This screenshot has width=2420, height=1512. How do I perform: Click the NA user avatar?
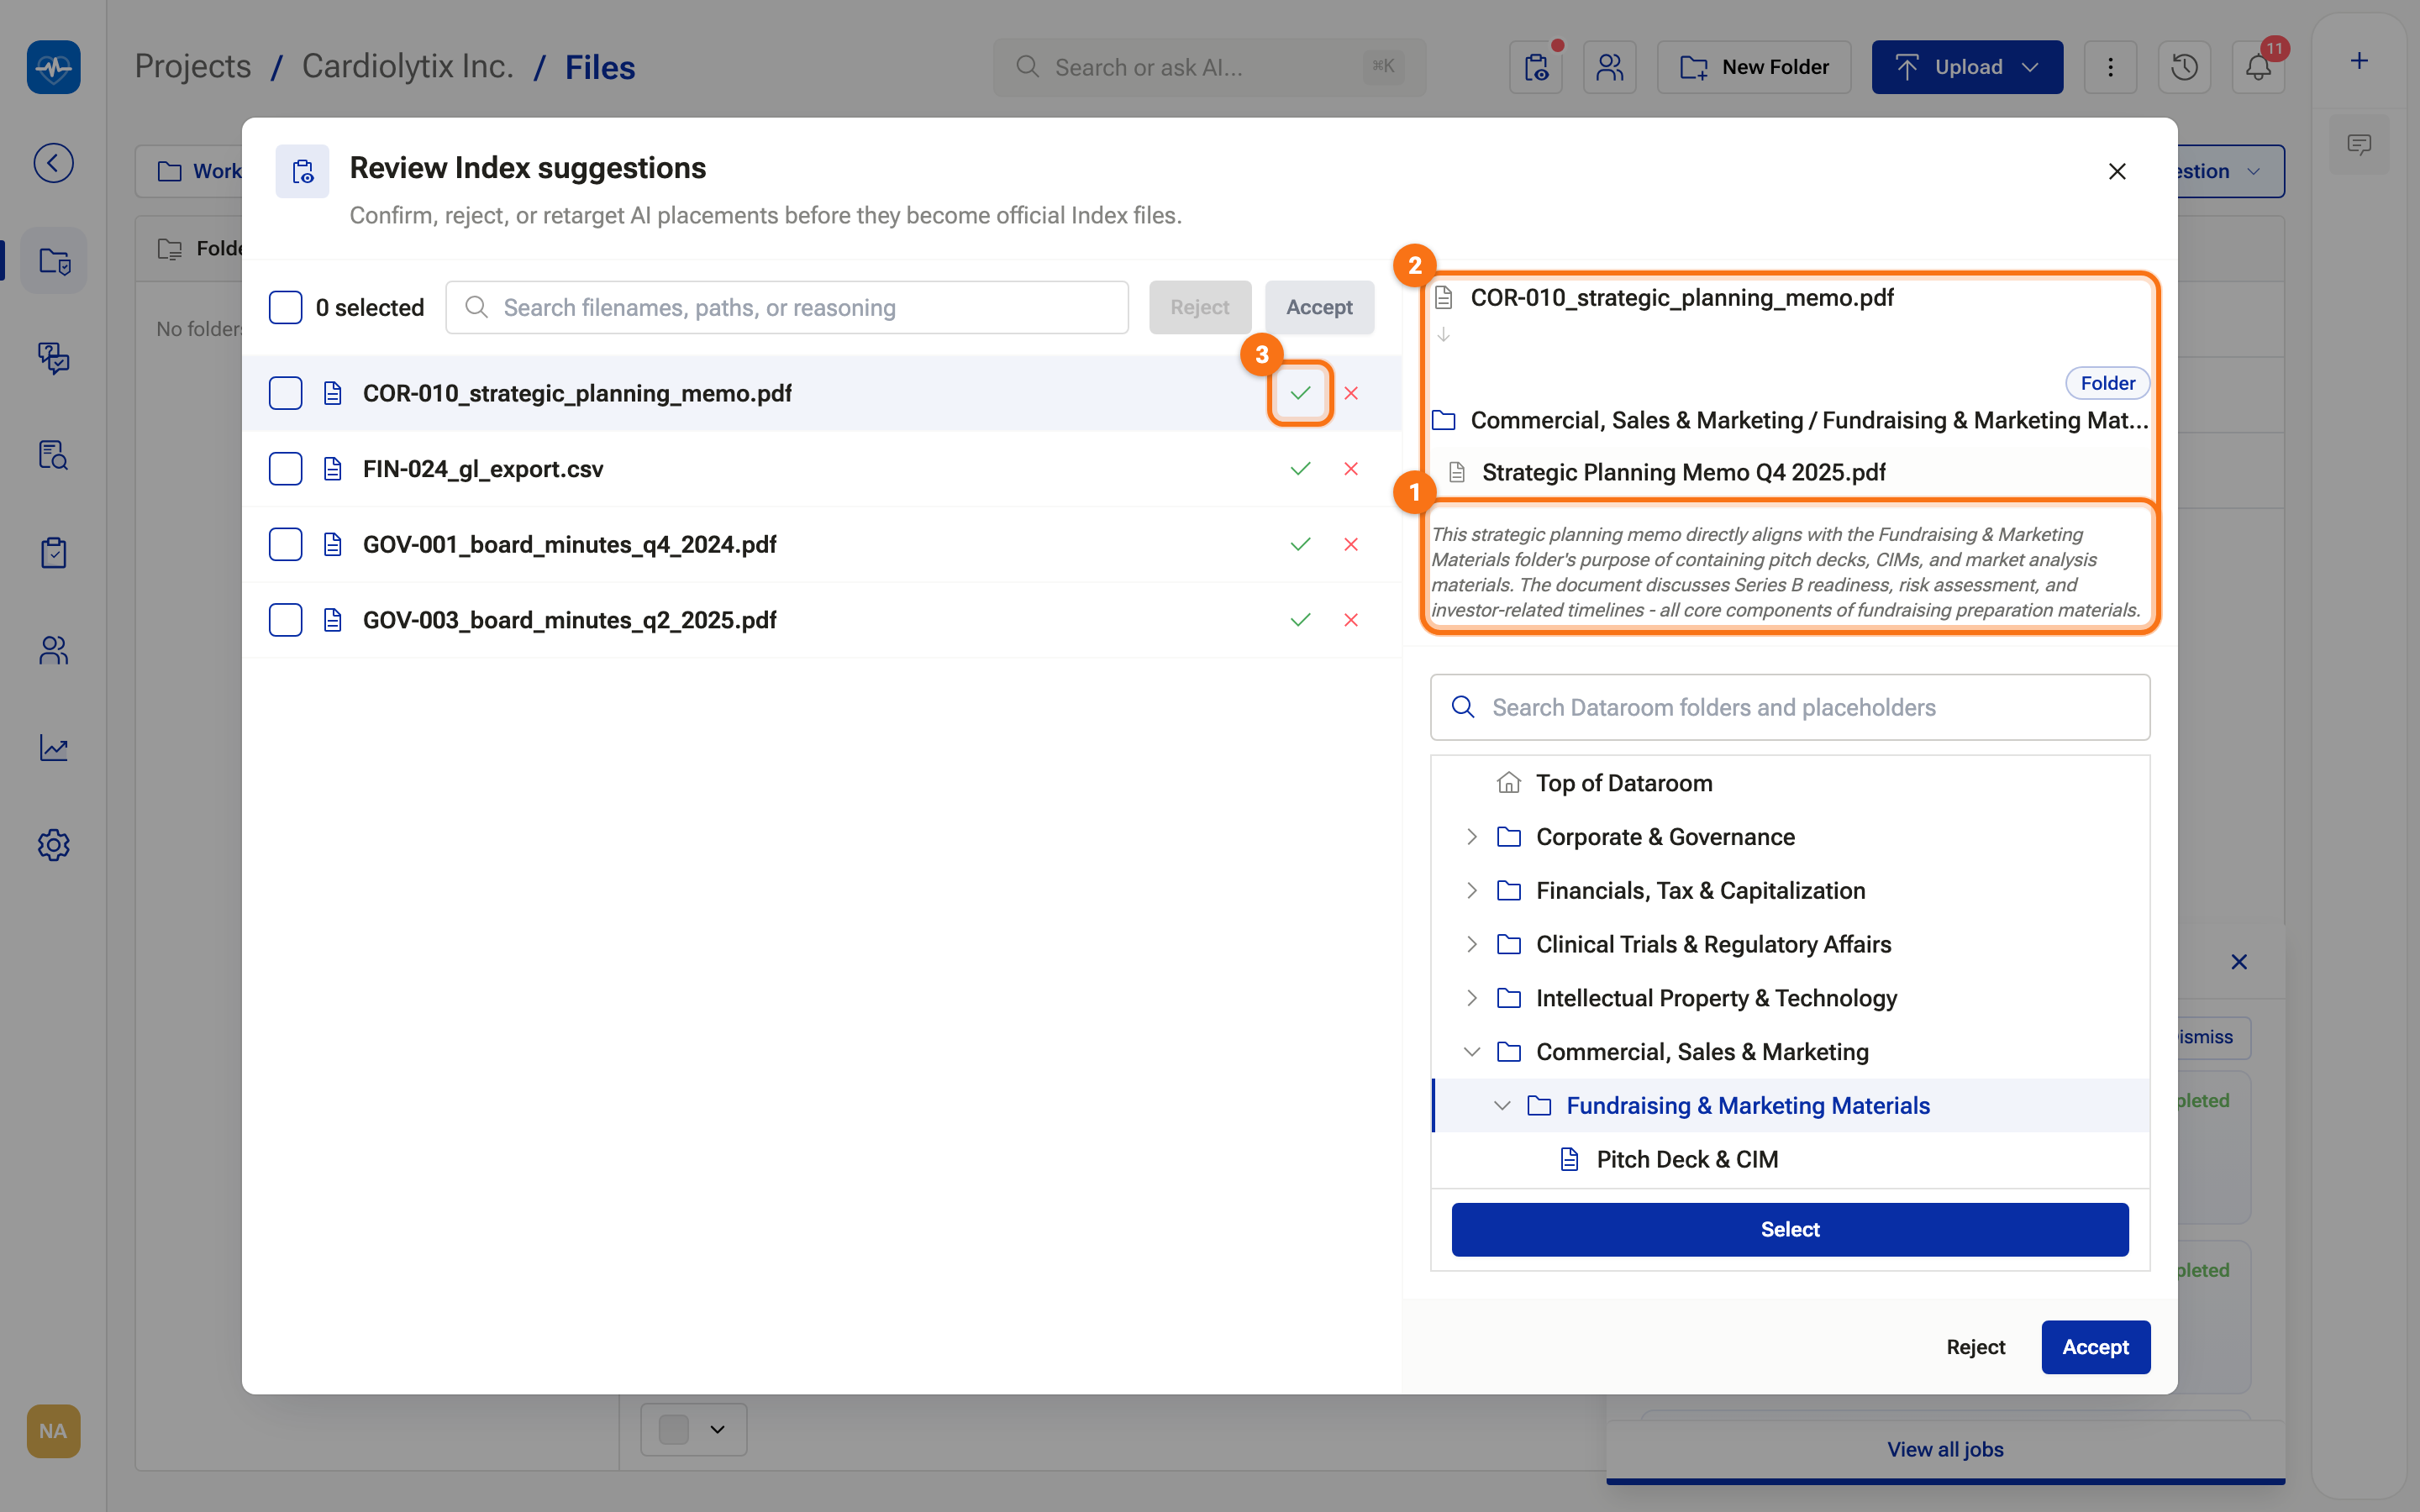tap(53, 1431)
